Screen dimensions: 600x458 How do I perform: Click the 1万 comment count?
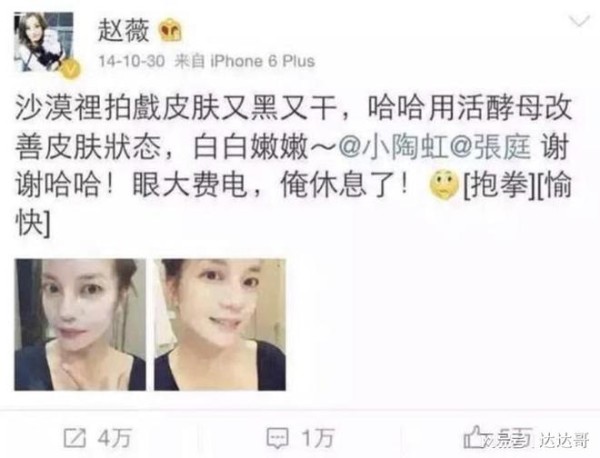coord(318,438)
